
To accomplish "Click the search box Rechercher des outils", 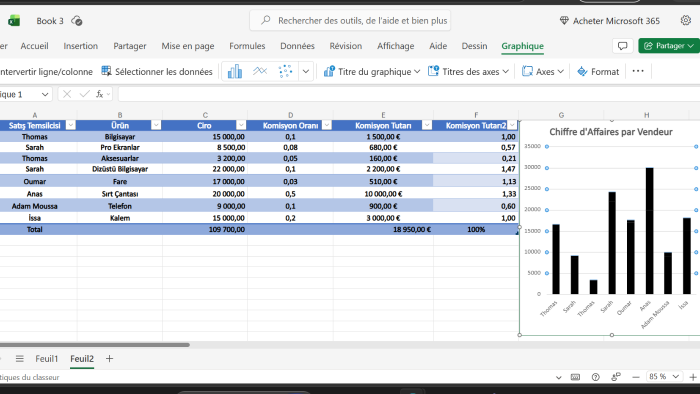I will click(350, 21).
